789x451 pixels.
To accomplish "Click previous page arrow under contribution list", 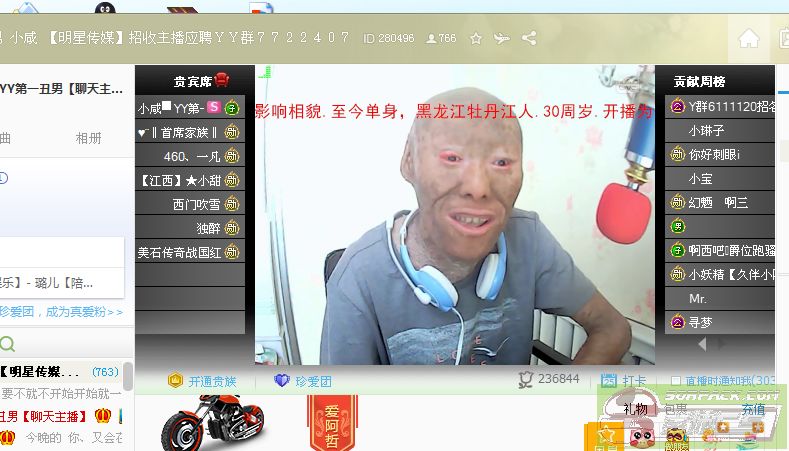I will point(702,344).
